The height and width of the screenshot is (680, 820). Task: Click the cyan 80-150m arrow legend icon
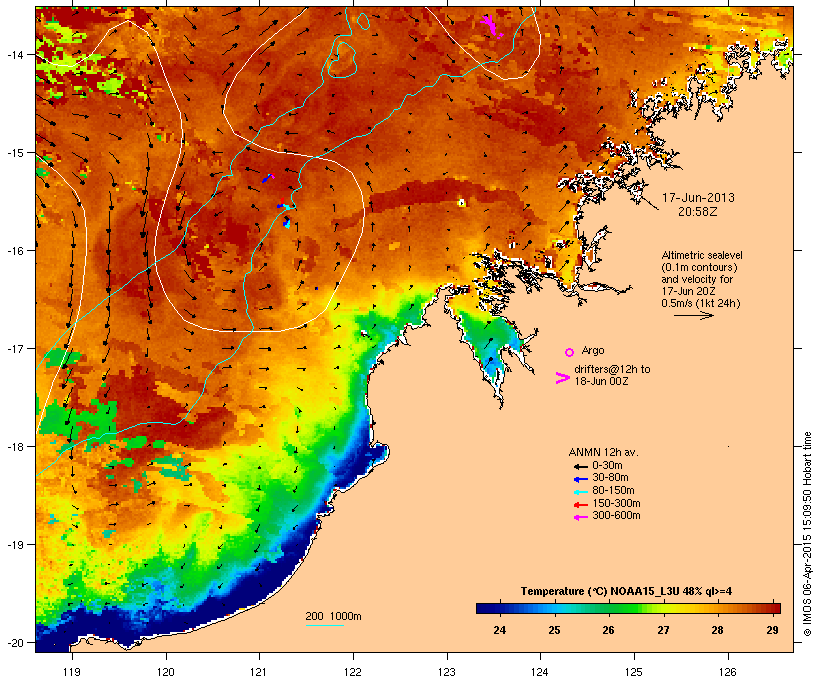coord(580,492)
